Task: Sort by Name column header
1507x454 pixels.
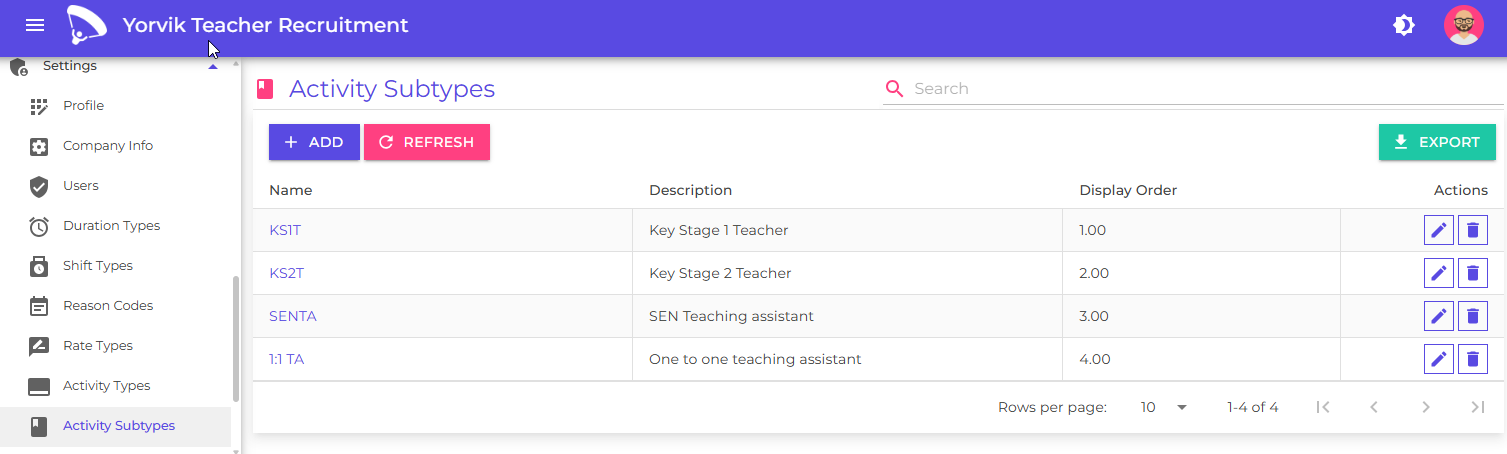Action: pos(291,190)
